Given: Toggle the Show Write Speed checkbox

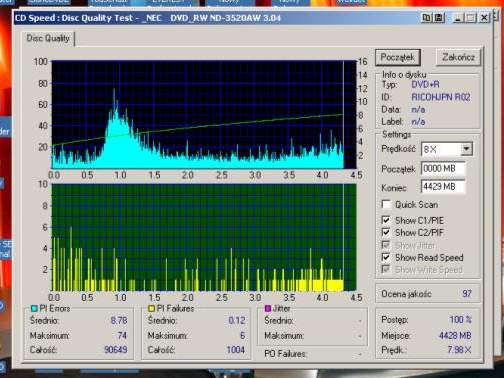Looking at the screenshot, I should coord(386,269).
